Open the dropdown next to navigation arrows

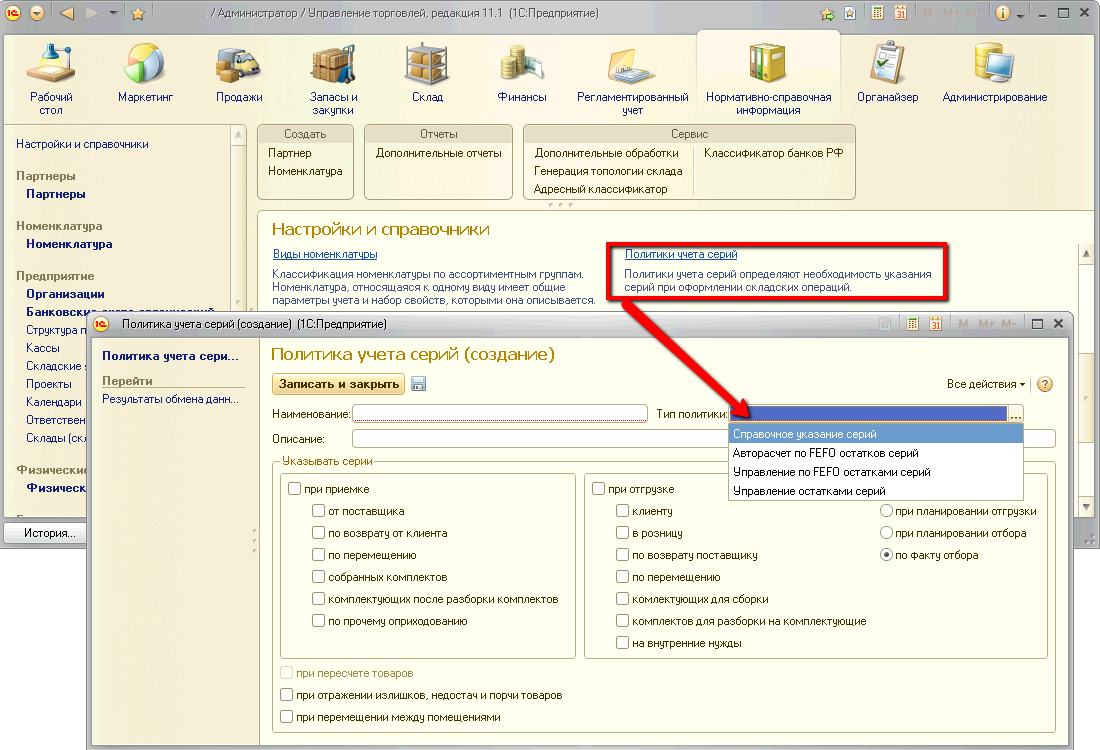coord(113,13)
